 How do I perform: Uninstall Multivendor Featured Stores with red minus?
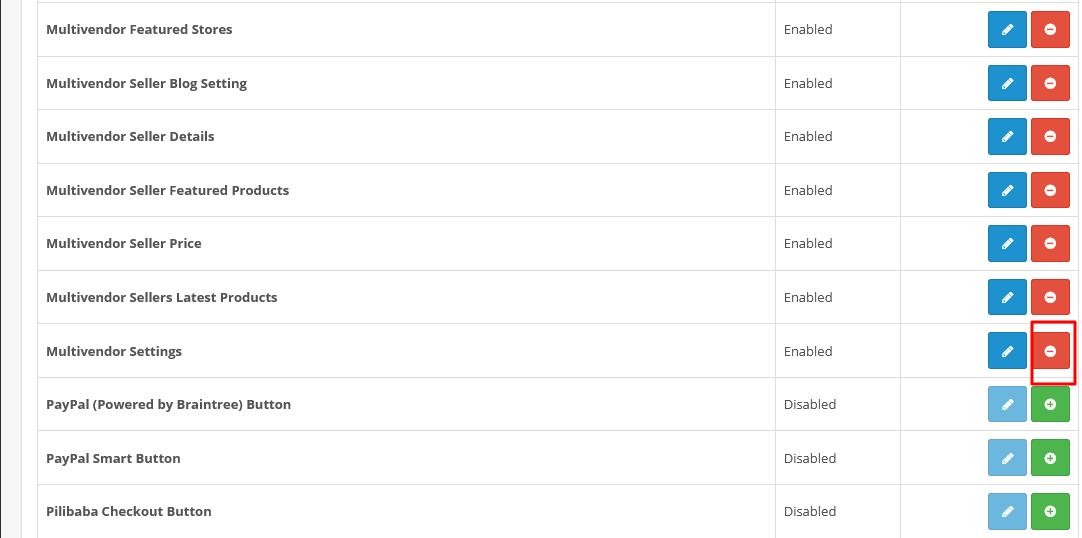(1050, 30)
